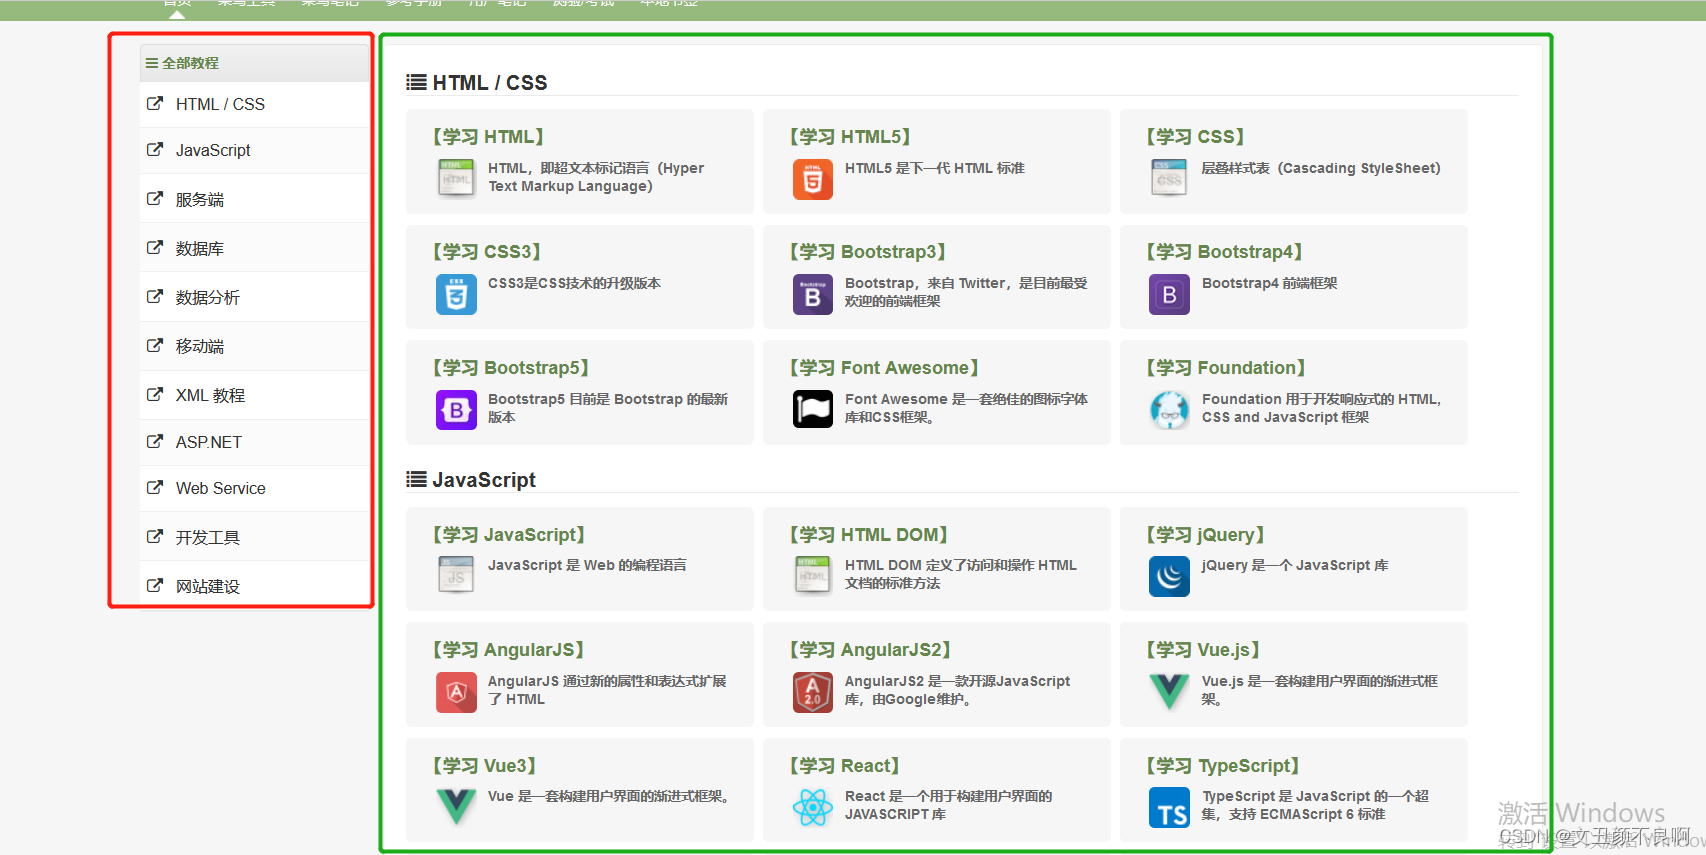Click external-link icon beside 开发工具
This screenshot has width=1706, height=855.
[x=155, y=536]
